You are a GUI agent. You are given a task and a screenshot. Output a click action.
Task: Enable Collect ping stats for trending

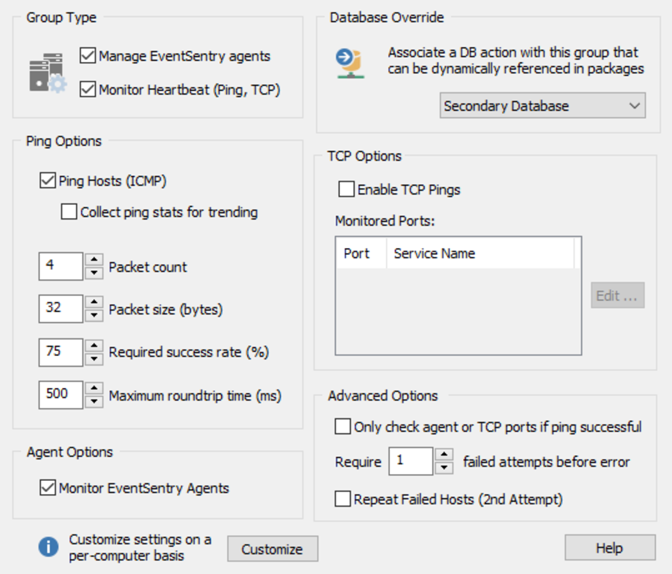point(69,212)
